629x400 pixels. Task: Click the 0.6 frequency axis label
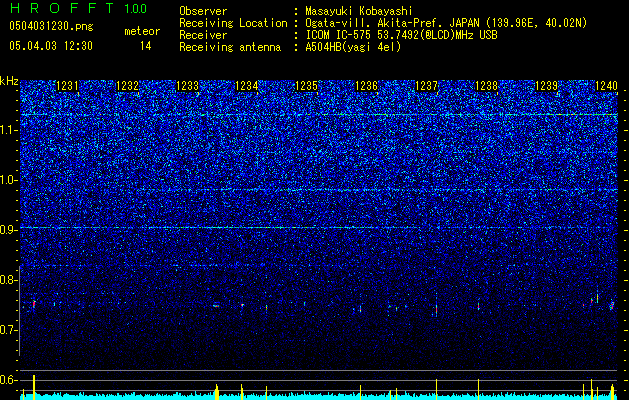[8, 380]
